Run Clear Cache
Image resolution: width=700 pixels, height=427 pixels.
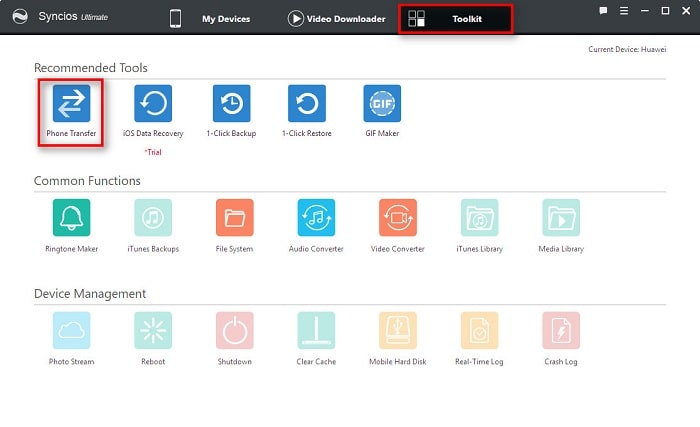coord(316,331)
